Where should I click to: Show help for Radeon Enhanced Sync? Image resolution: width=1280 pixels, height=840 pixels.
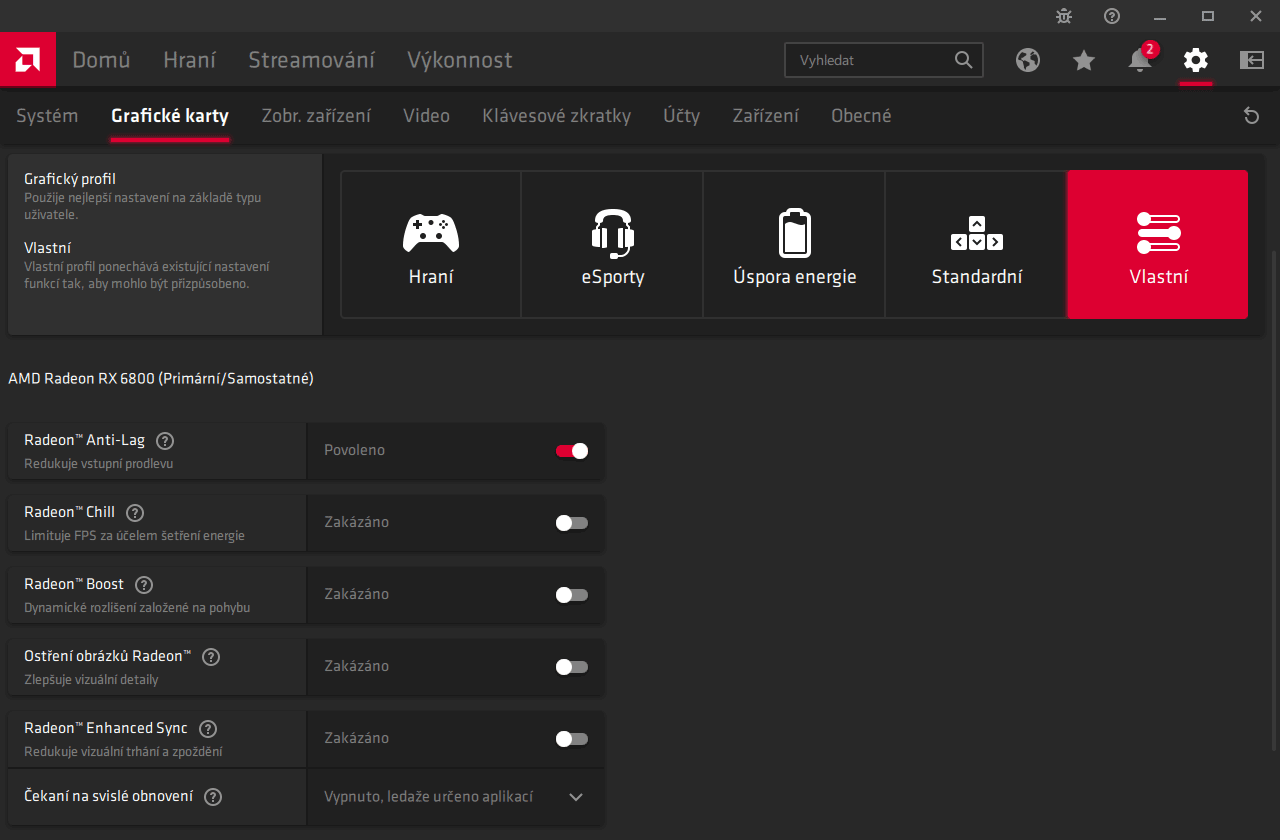(208, 729)
